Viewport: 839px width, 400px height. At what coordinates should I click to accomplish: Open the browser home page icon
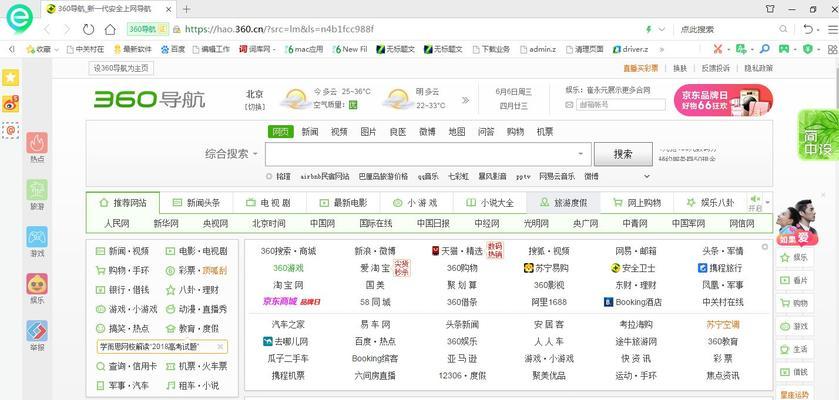click(x=110, y=29)
